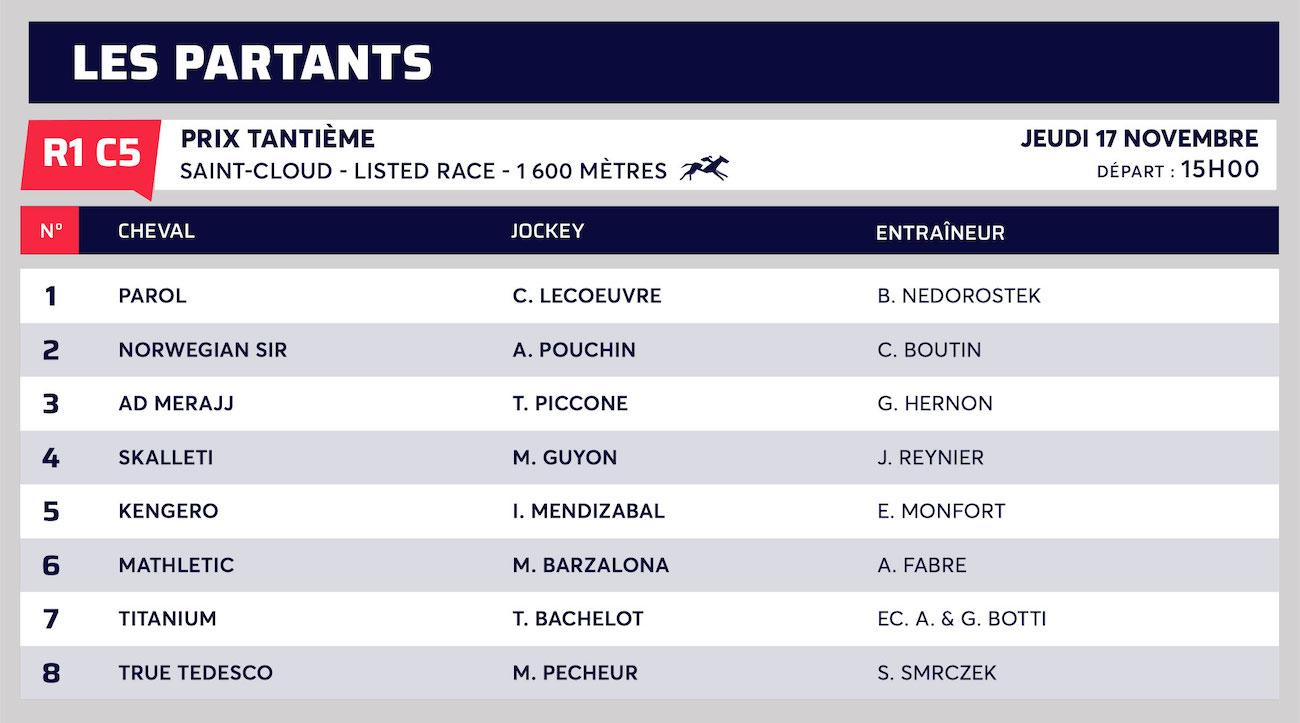Select the JEUDI 17 NOVEMBRE date
Viewport: 1300px width, 723px height.
pyautogui.click(x=1139, y=139)
